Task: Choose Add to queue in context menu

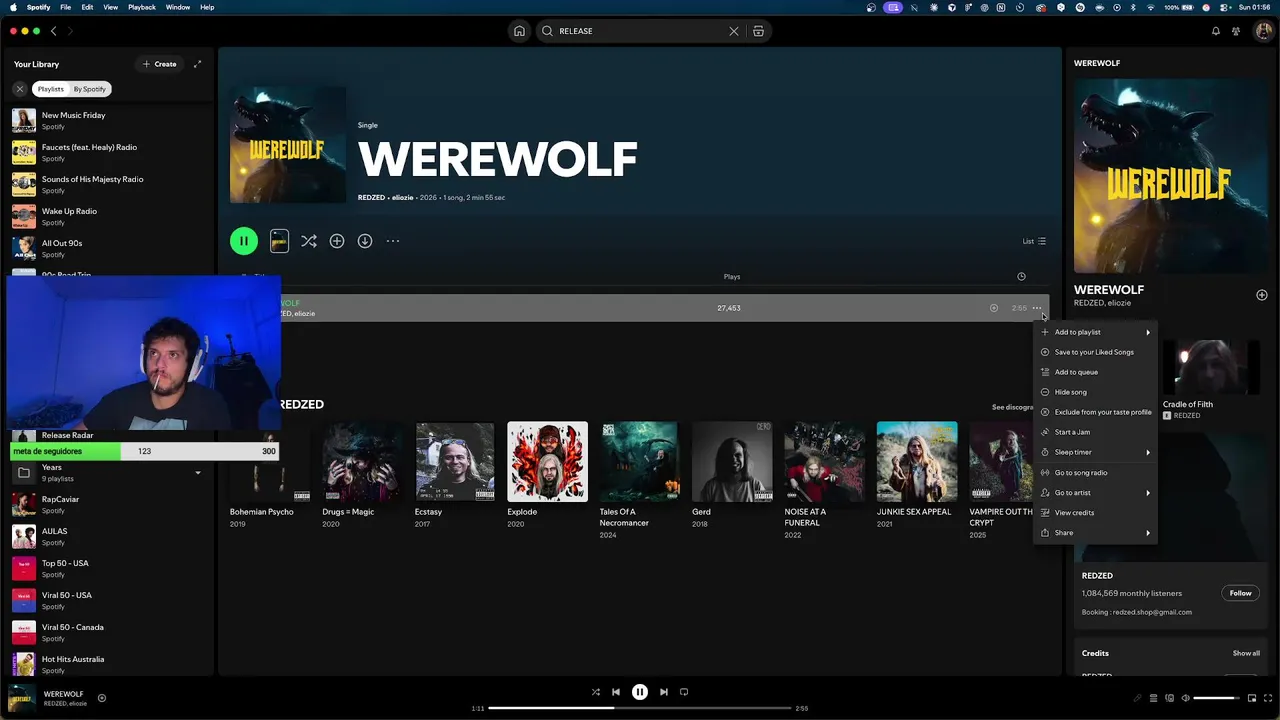Action: coord(1096,372)
